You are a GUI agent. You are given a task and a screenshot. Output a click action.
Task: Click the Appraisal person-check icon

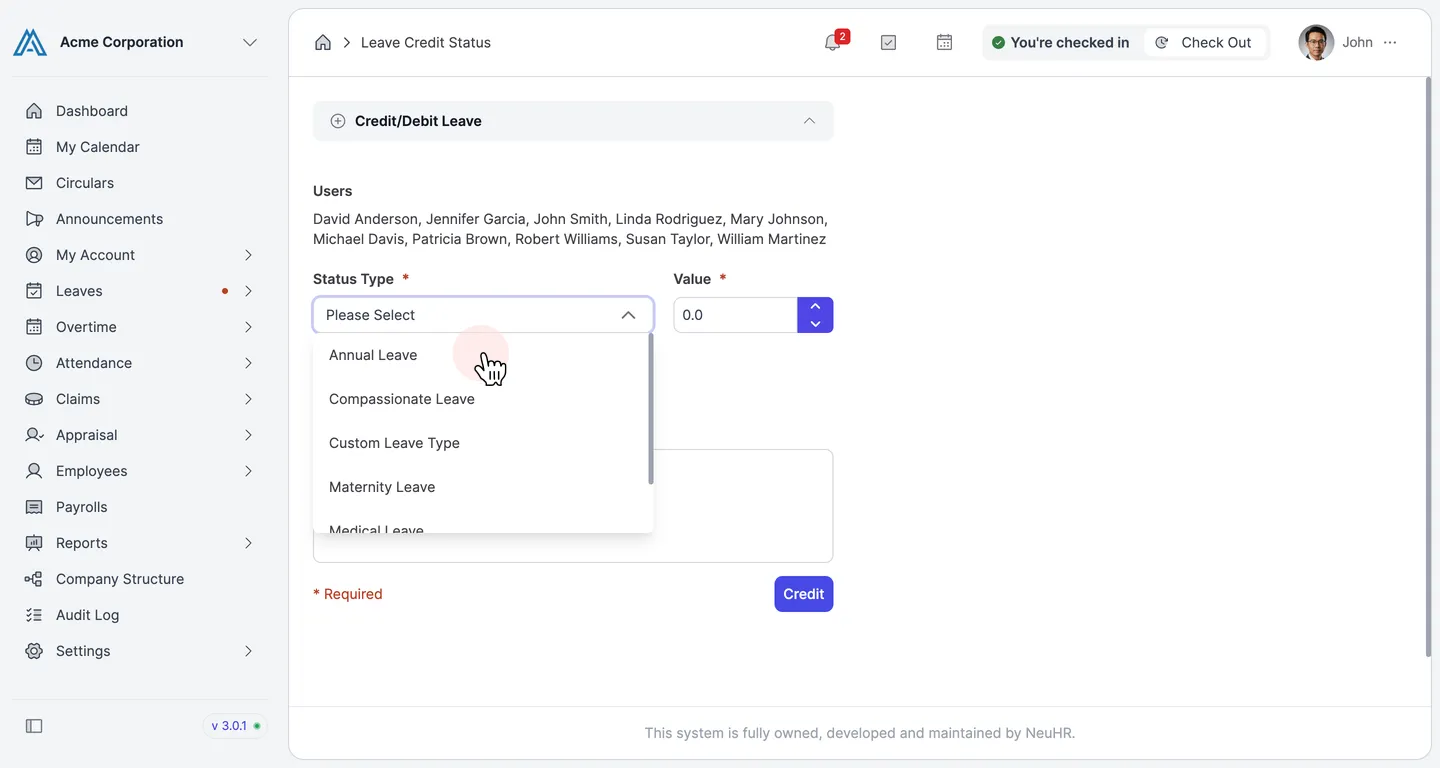tap(34, 435)
